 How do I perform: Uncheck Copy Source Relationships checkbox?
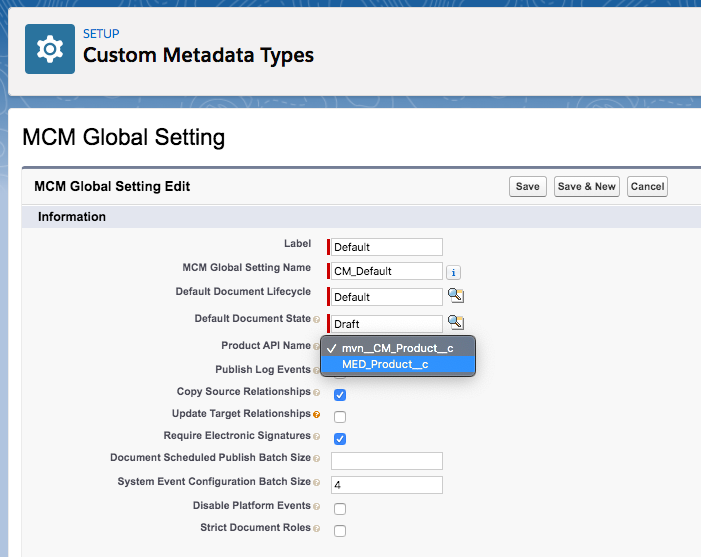(340, 394)
